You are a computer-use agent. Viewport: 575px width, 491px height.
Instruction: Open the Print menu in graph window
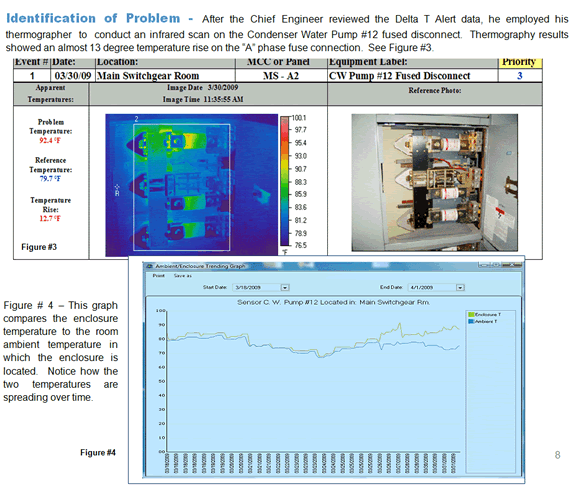159,275
